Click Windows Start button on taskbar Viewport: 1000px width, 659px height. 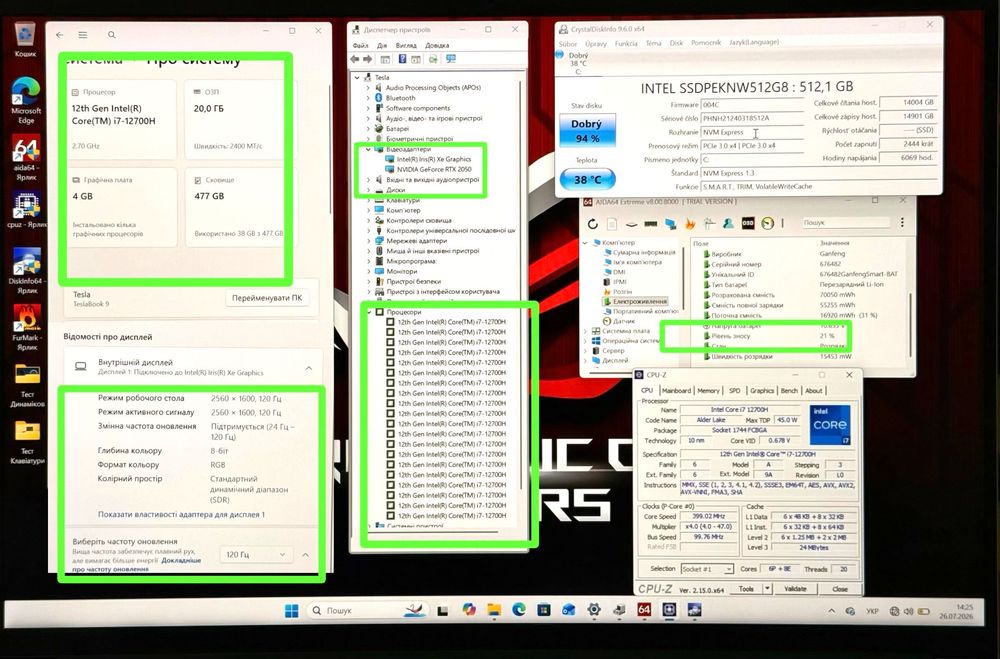point(291,611)
